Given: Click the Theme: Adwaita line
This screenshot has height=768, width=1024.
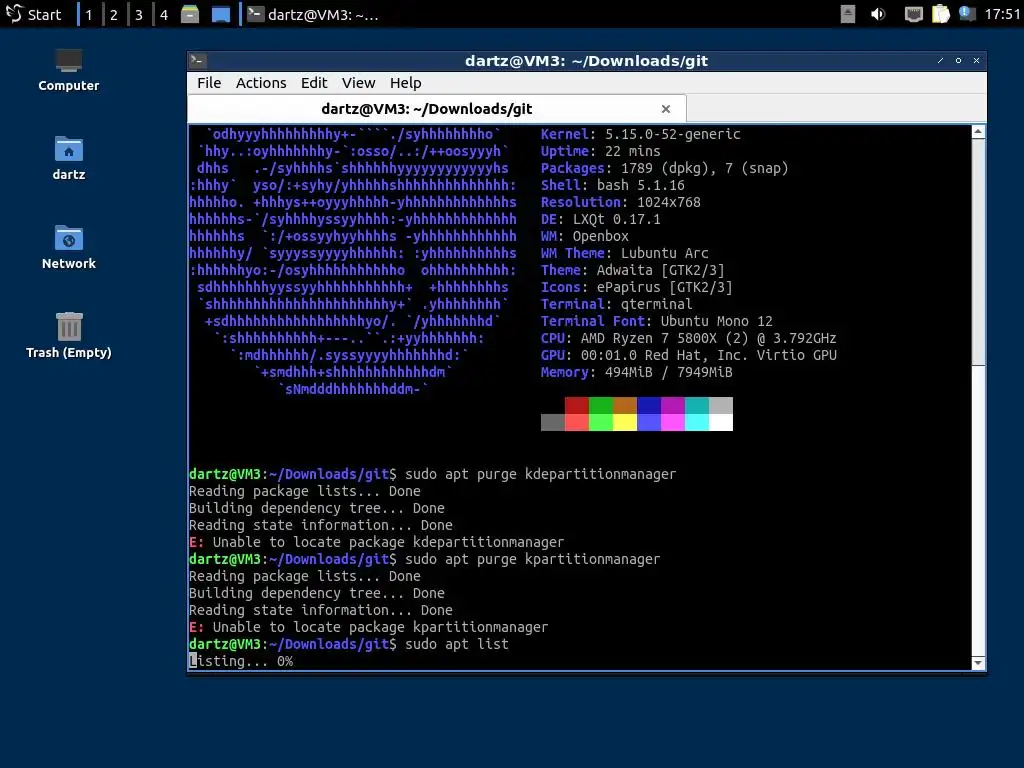Looking at the screenshot, I should click(x=633, y=270).
